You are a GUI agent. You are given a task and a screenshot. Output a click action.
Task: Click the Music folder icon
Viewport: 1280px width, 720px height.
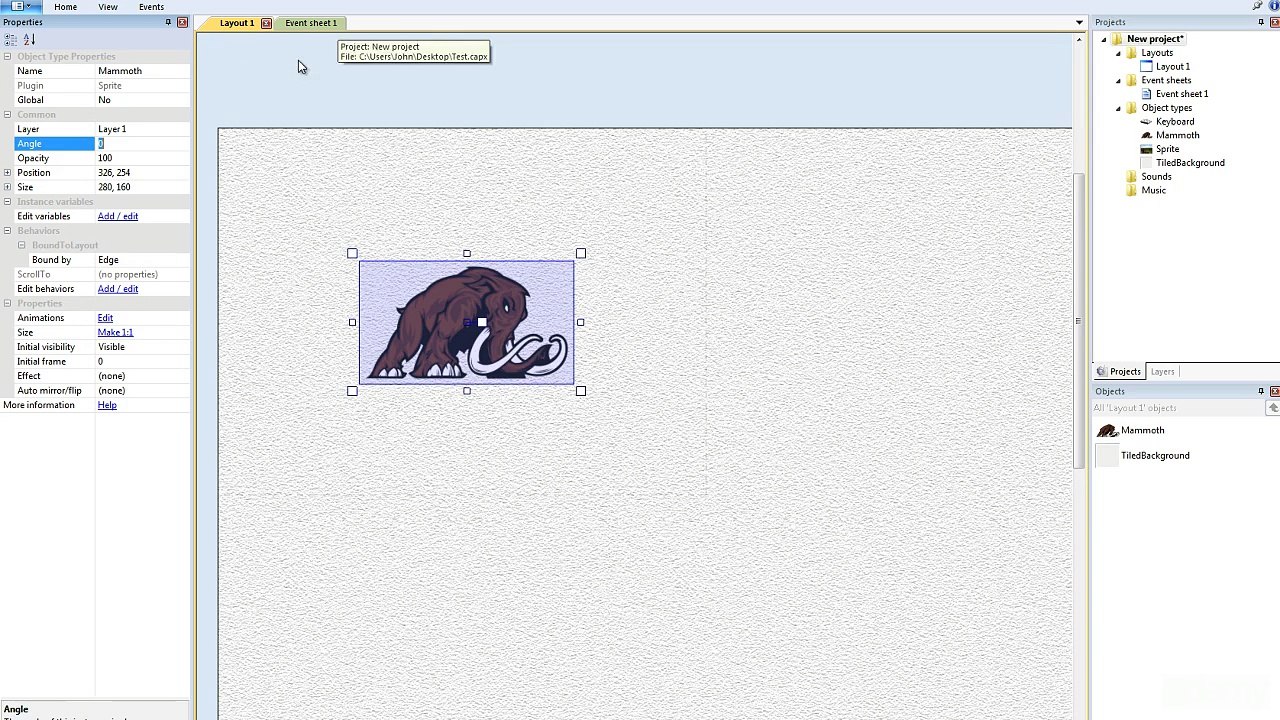click(x=1131, y=191)
